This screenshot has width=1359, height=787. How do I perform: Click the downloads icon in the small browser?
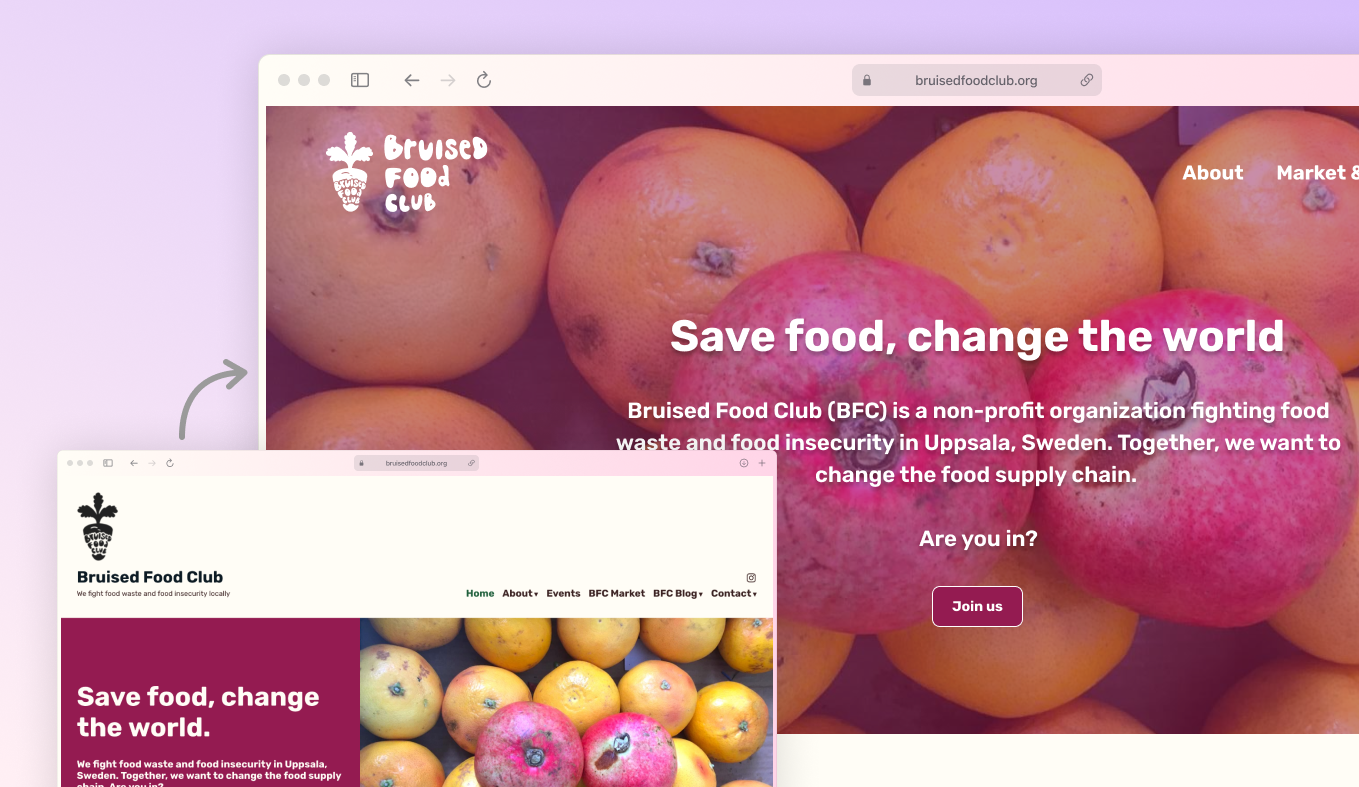tap(744, 463)
